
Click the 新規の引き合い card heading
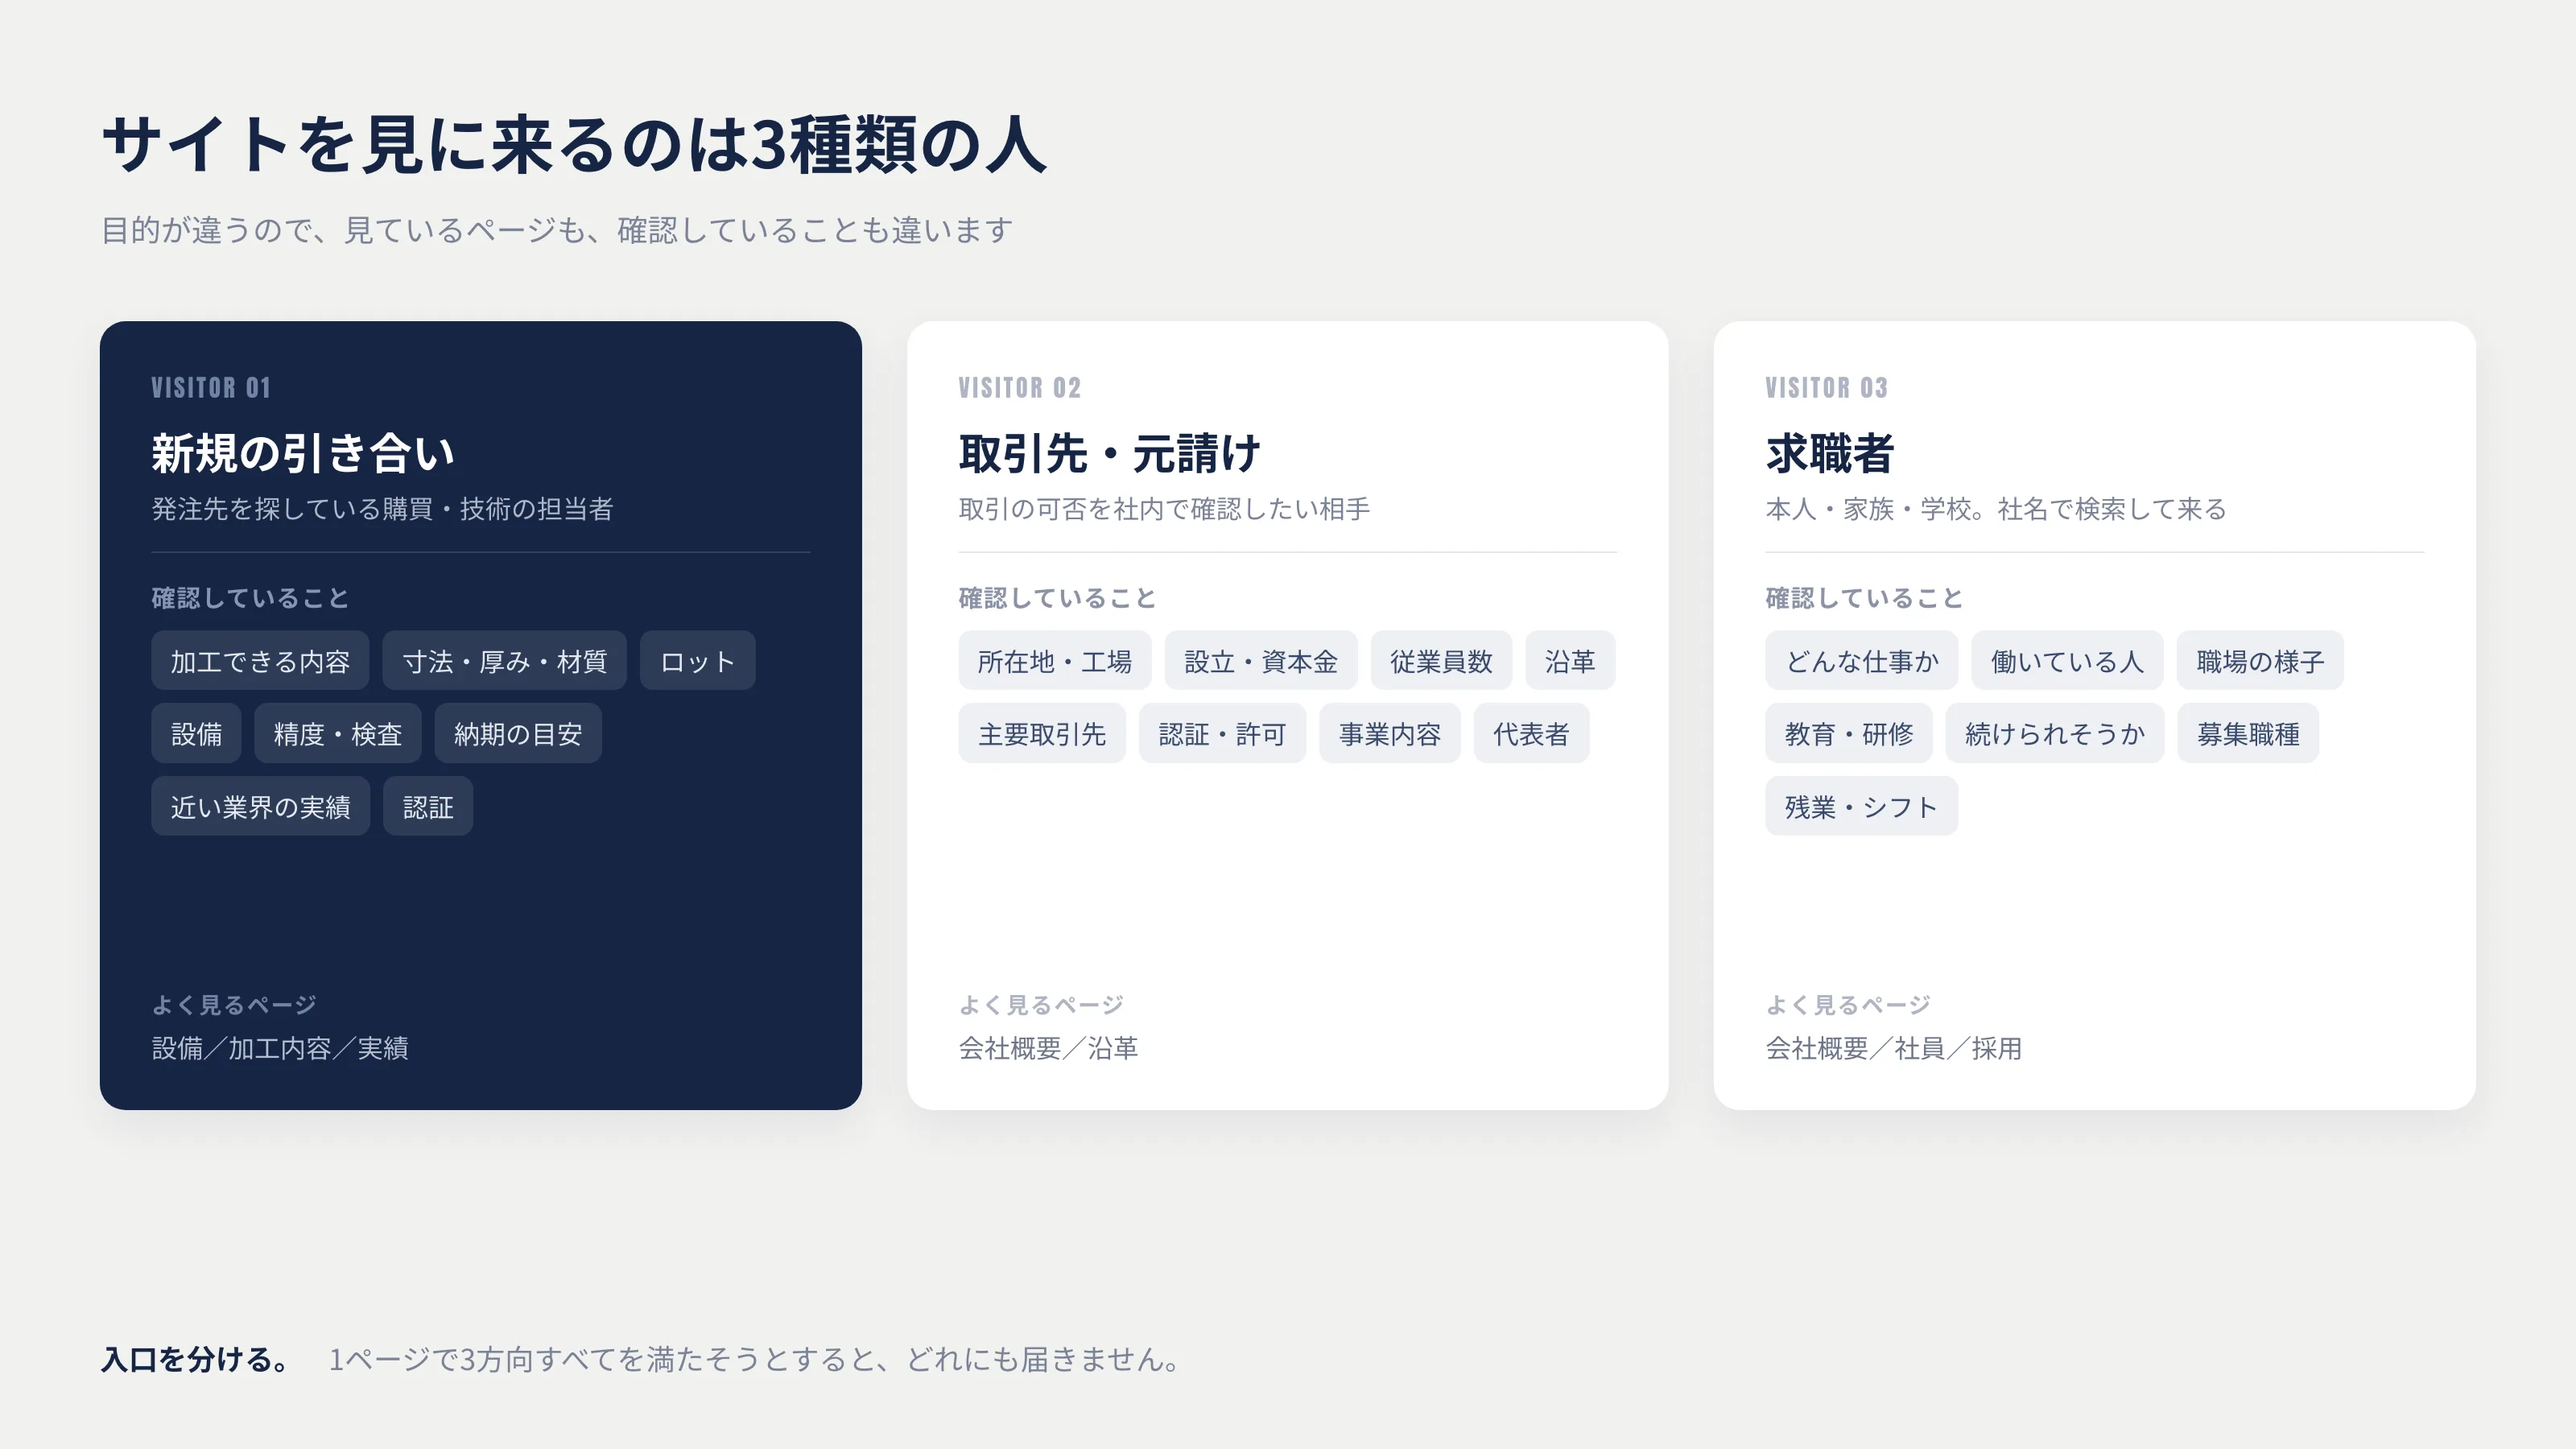click(x=303, y=453)
